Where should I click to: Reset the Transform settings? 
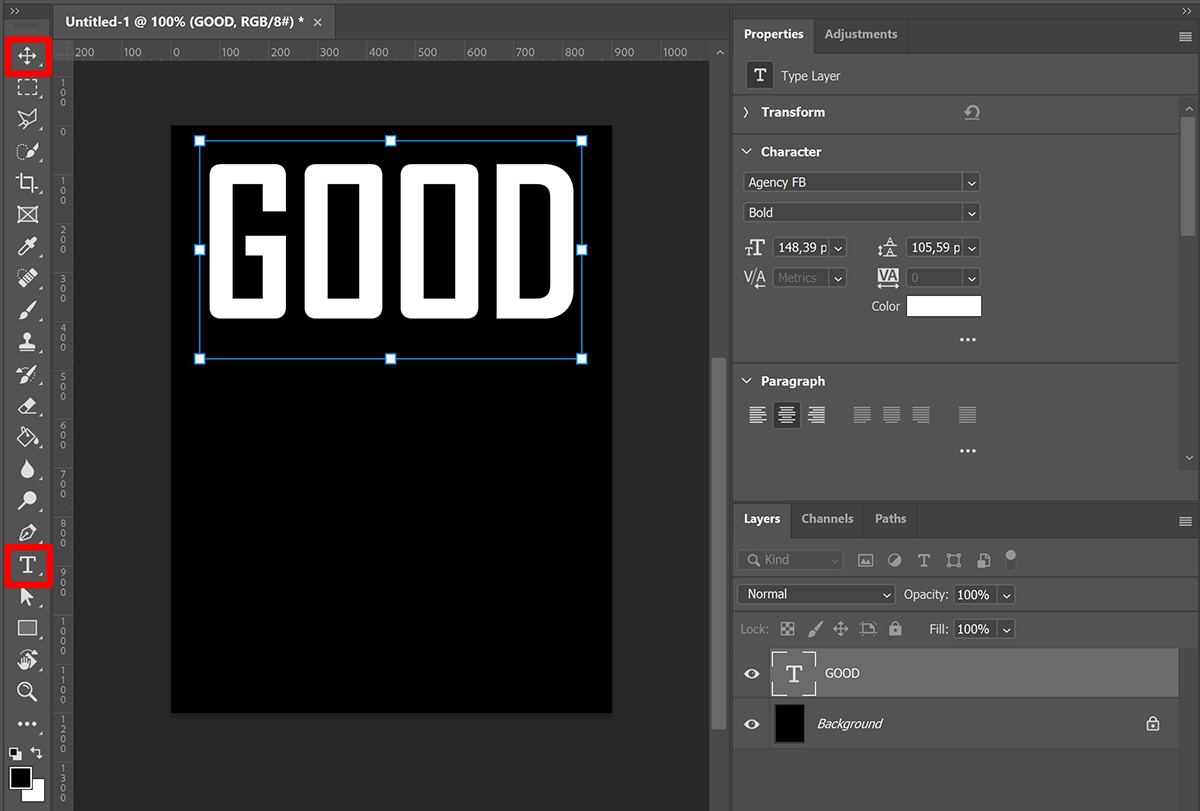point(971,112)
